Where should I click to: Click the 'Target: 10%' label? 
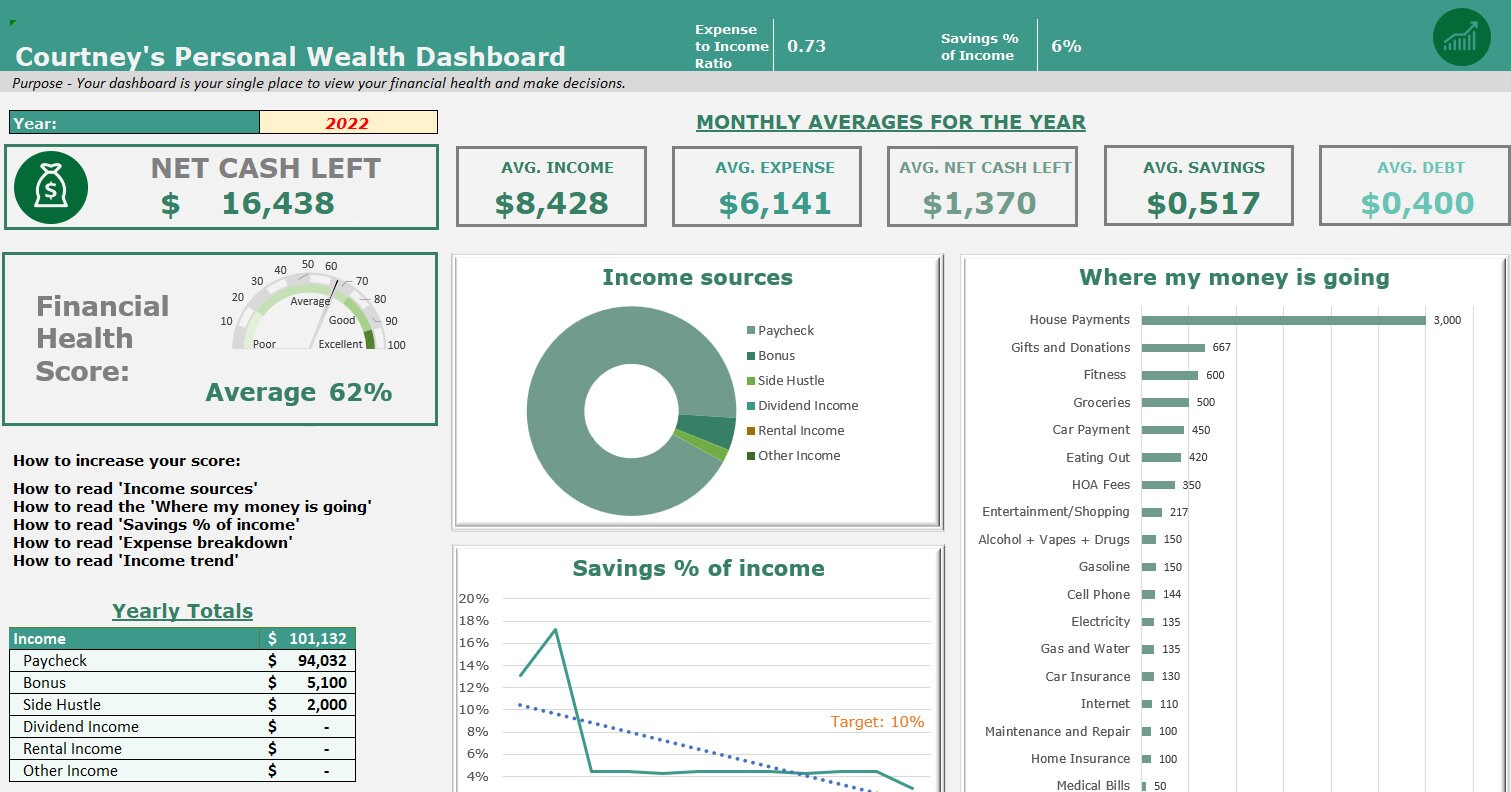pos(876,721)
